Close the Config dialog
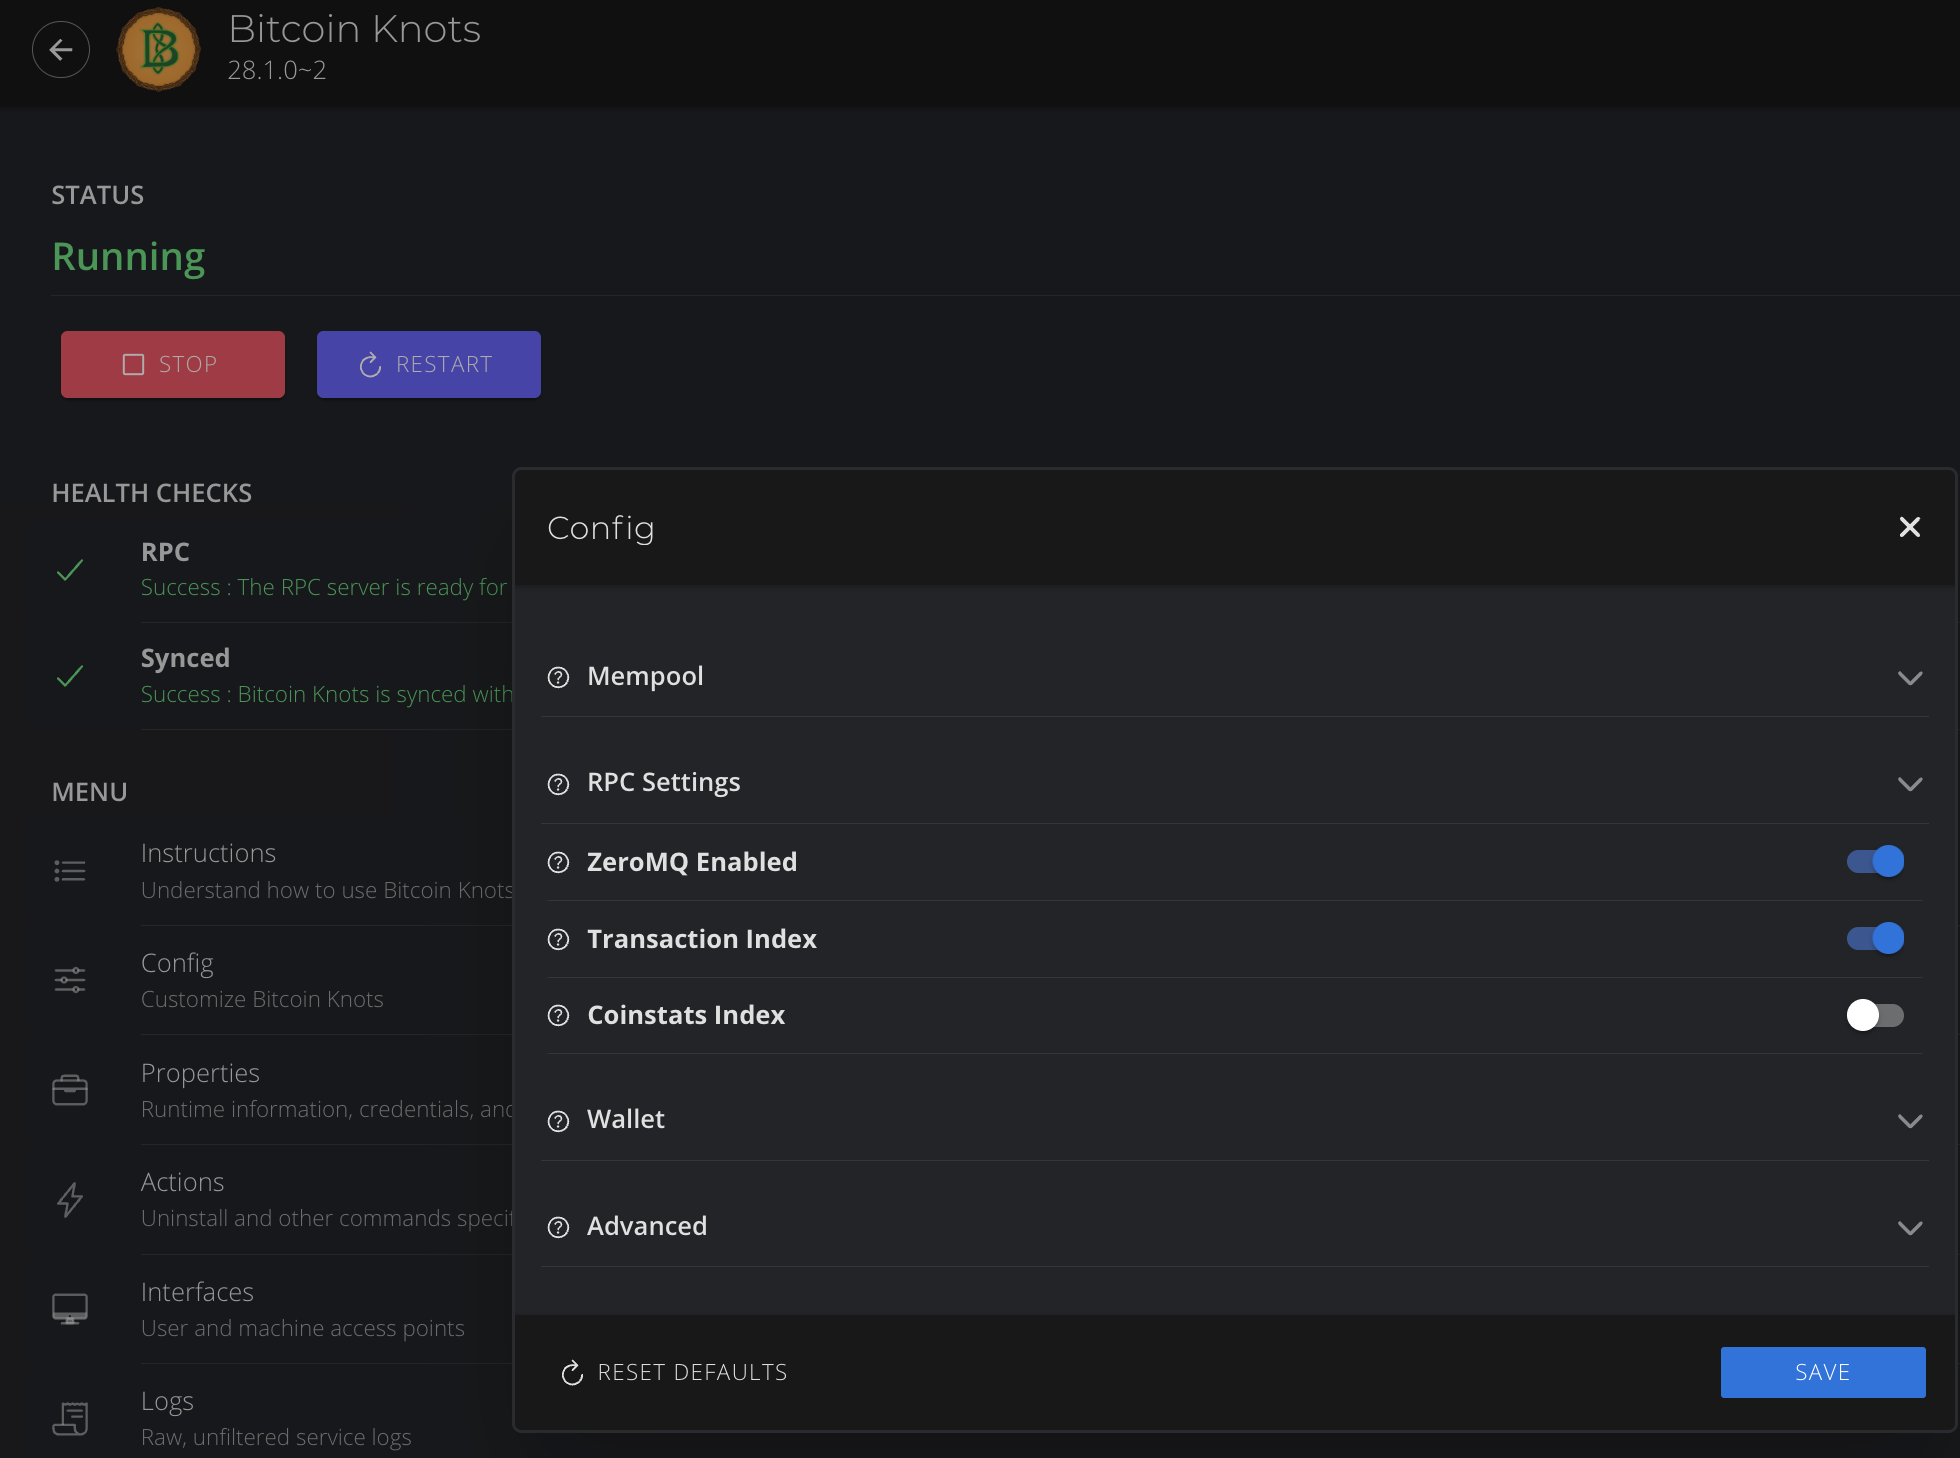 coord(1909,527)
